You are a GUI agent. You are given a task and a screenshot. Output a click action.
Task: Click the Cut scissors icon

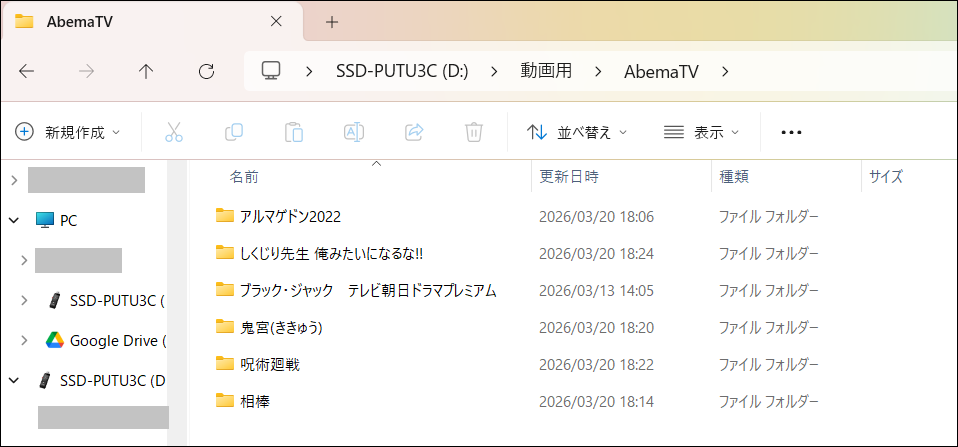(x=174, y=132)
